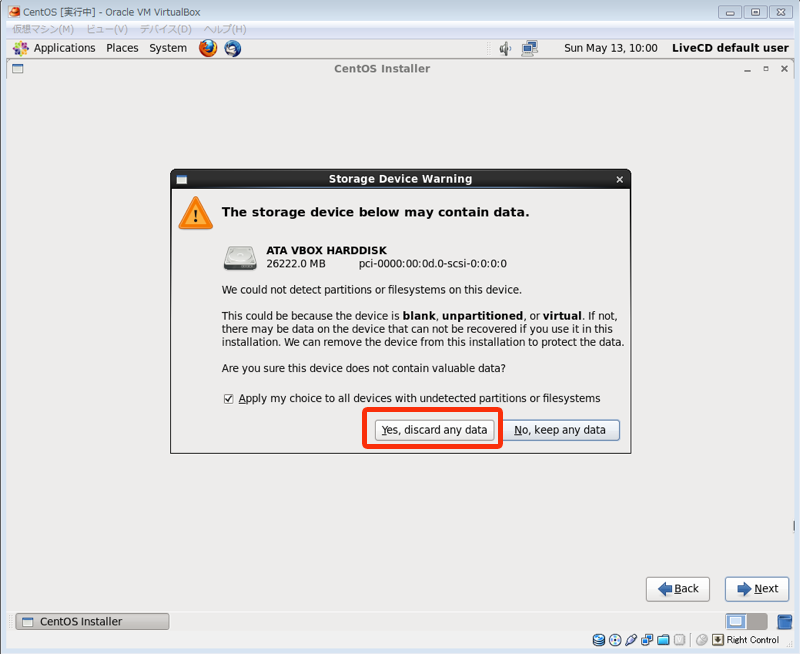Click VirtualBox title bar application icon
The height and width of the screenshot is (654, 800).
pyautogui.click(x=14, y=12)
